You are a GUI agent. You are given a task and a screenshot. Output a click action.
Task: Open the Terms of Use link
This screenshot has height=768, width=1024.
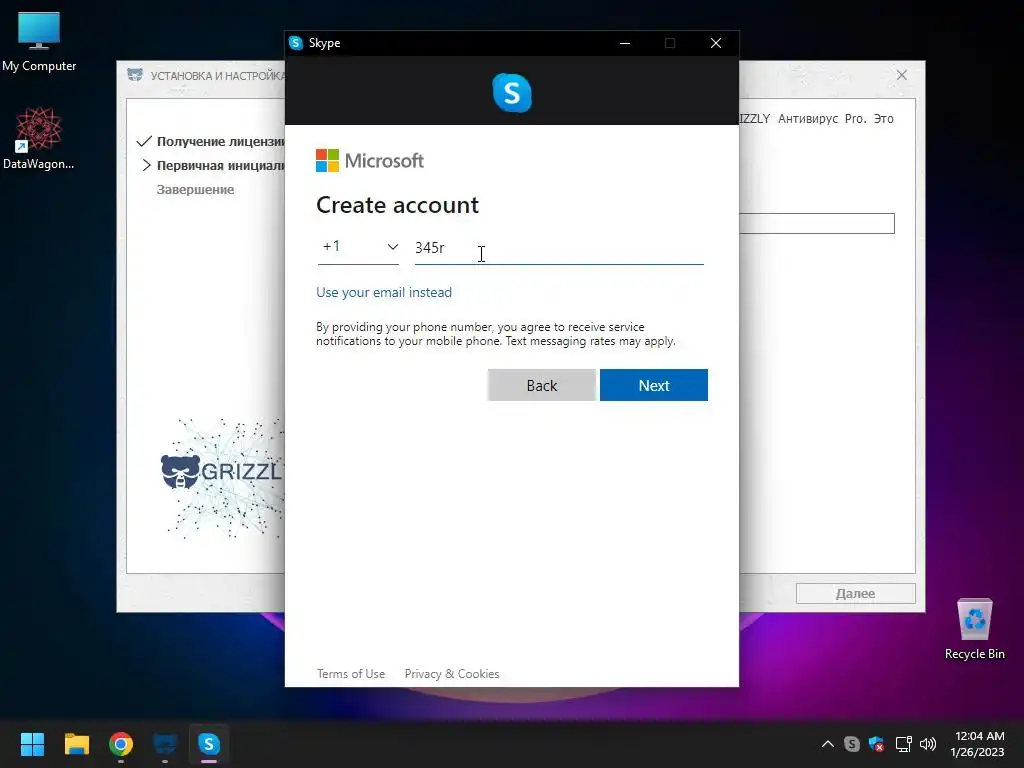[351, 674]
